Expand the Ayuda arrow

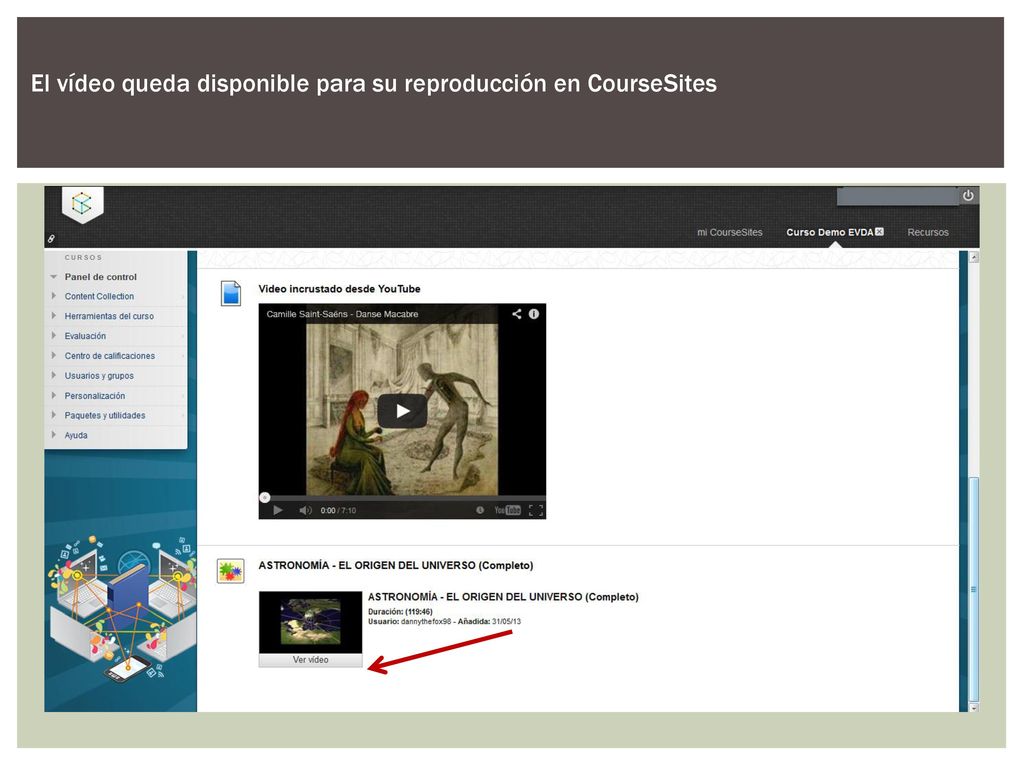(54, 435)
